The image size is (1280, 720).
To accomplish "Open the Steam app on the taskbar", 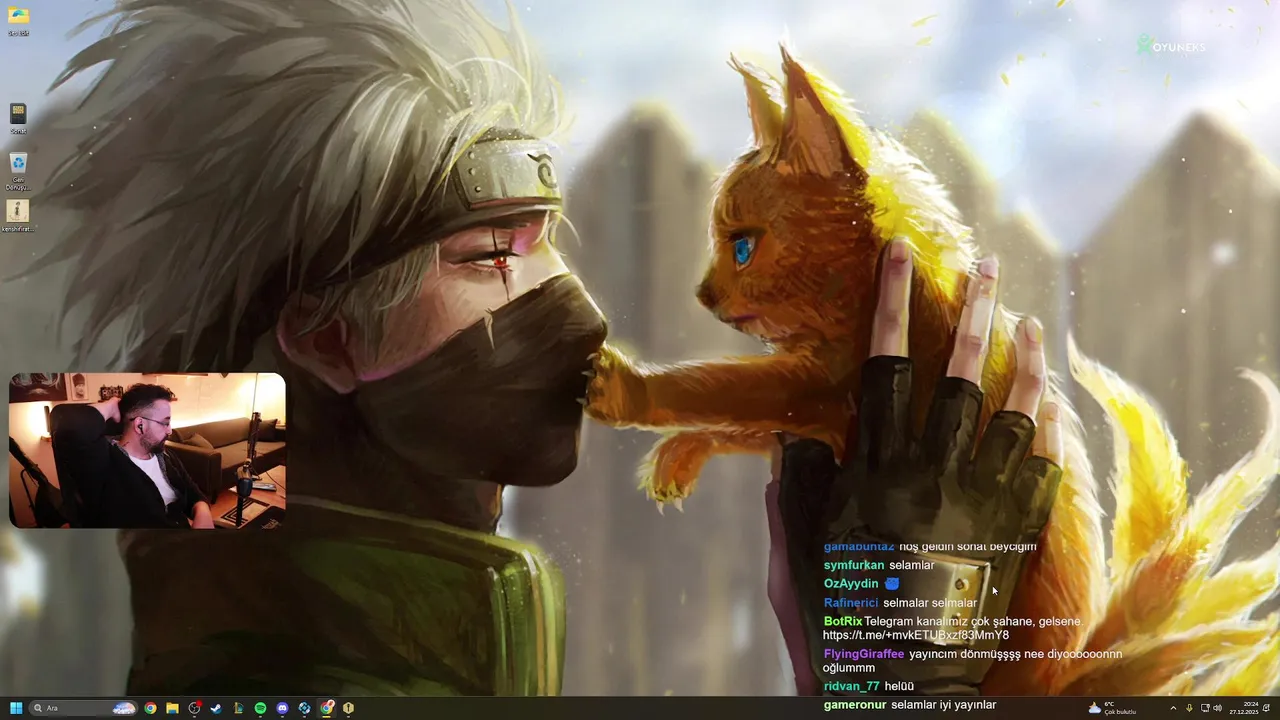I will (x=216, y=708).
